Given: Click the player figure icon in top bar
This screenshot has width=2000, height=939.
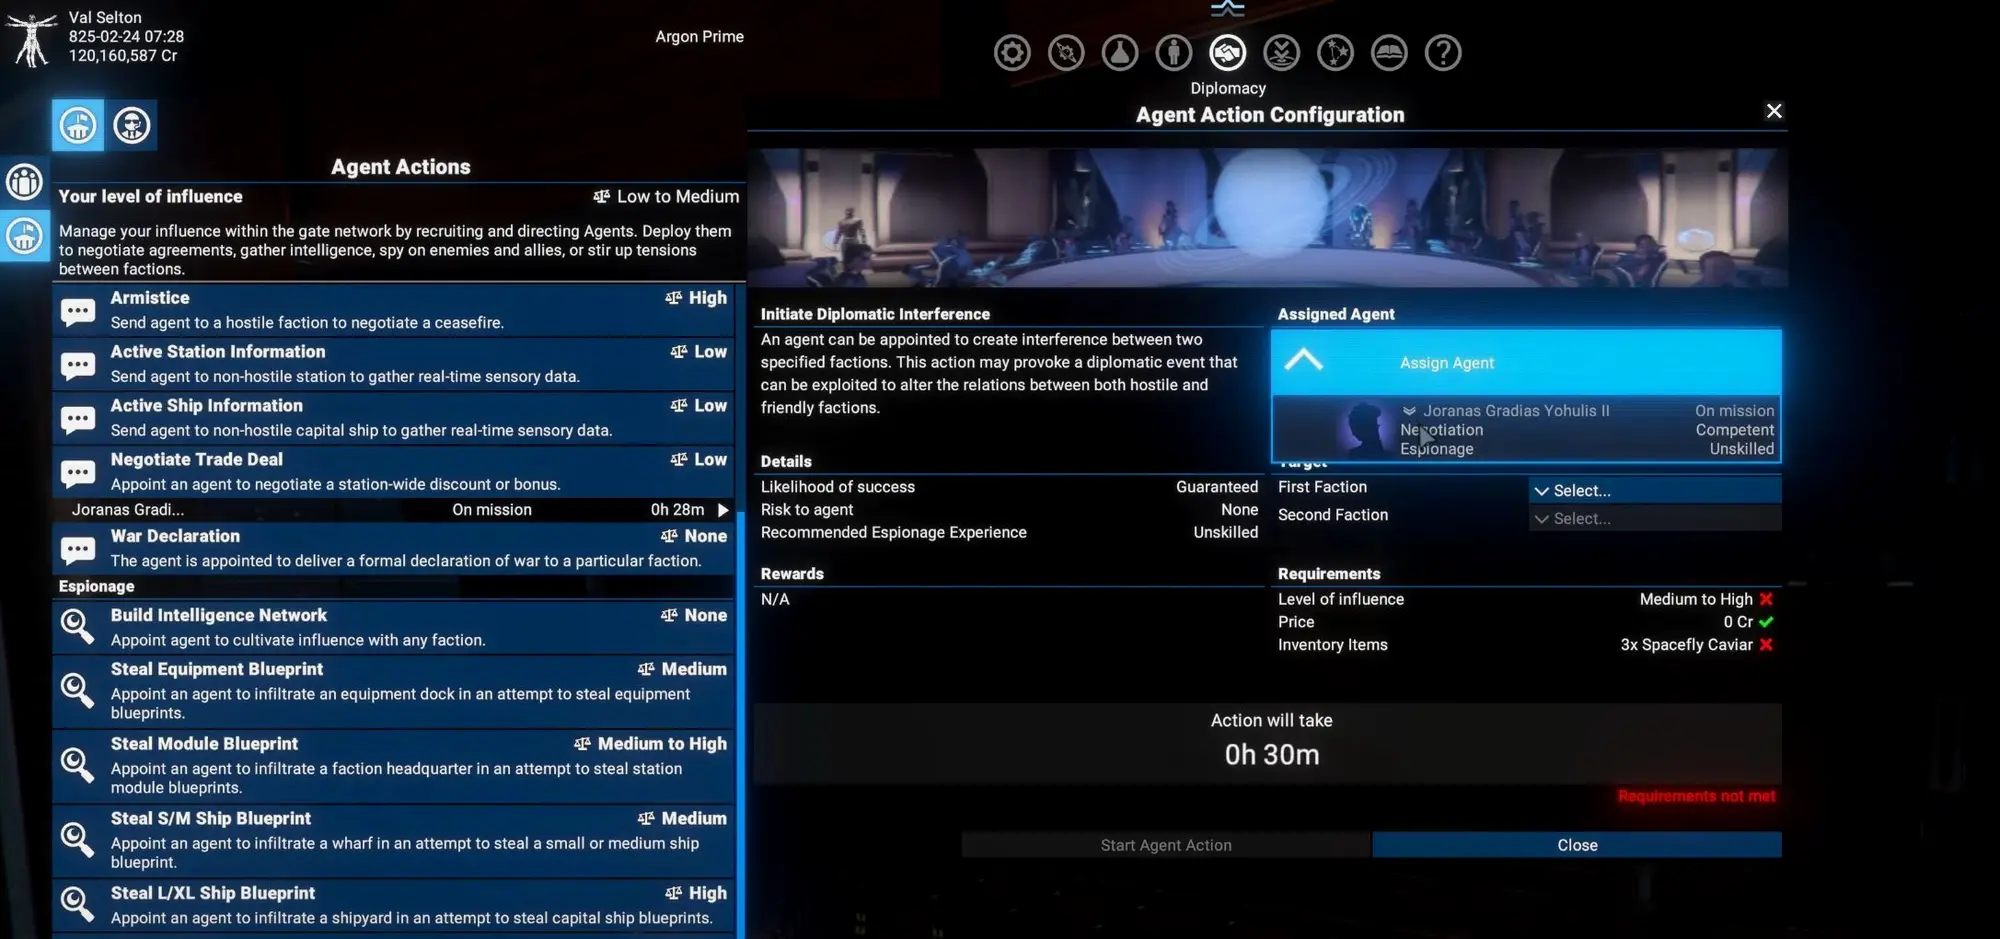Looking at the screenshot, I should (1174, 52).
